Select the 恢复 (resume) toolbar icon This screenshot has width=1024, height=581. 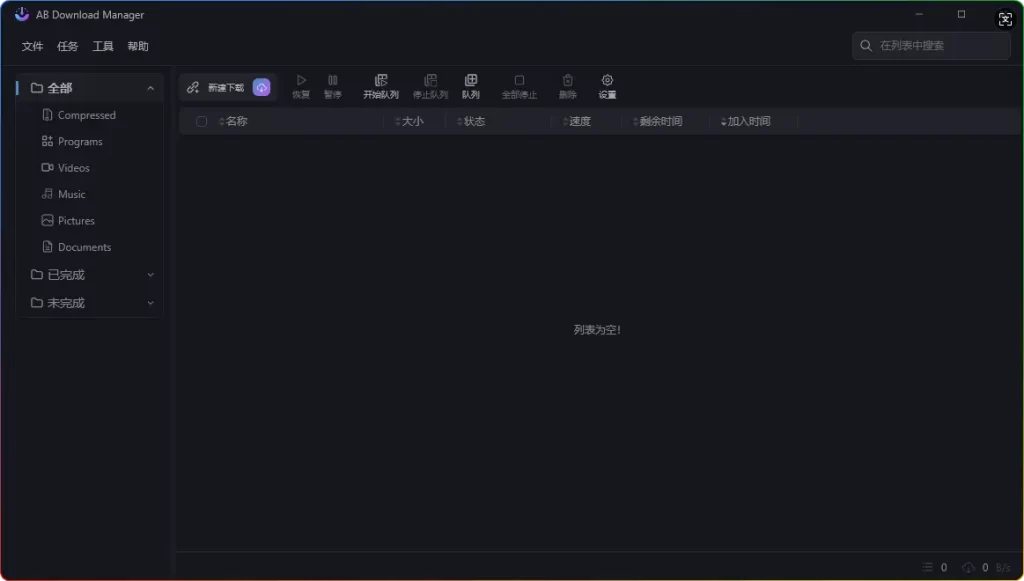(301, 85)
